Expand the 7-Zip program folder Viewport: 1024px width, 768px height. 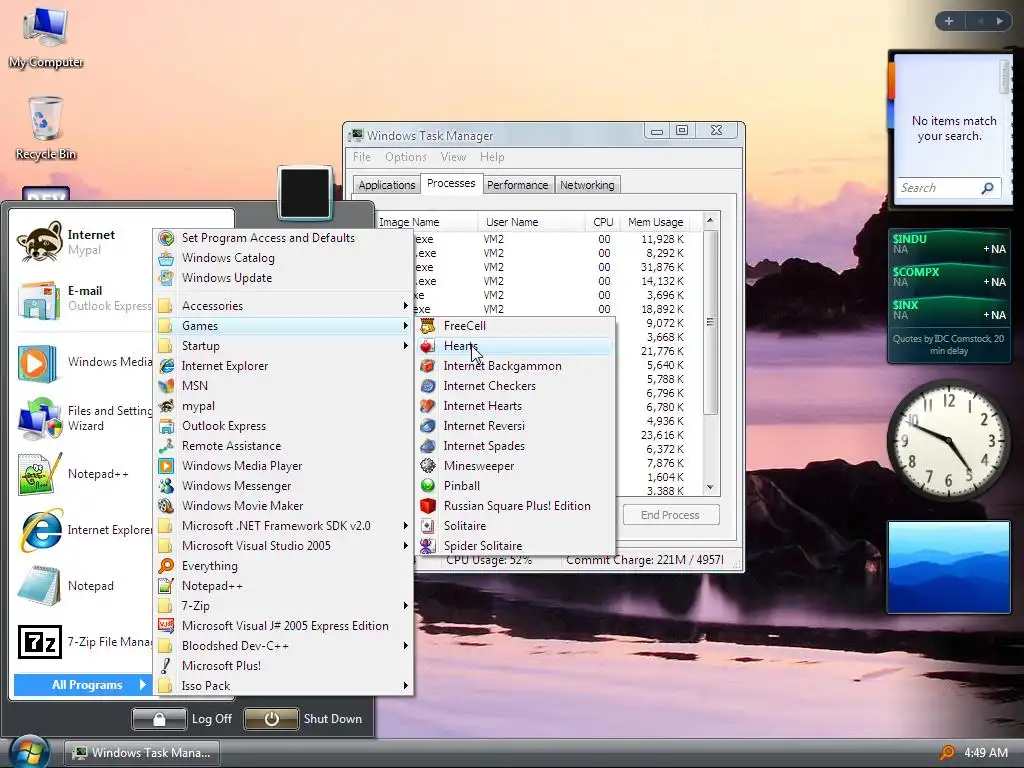tap(283, 605)
